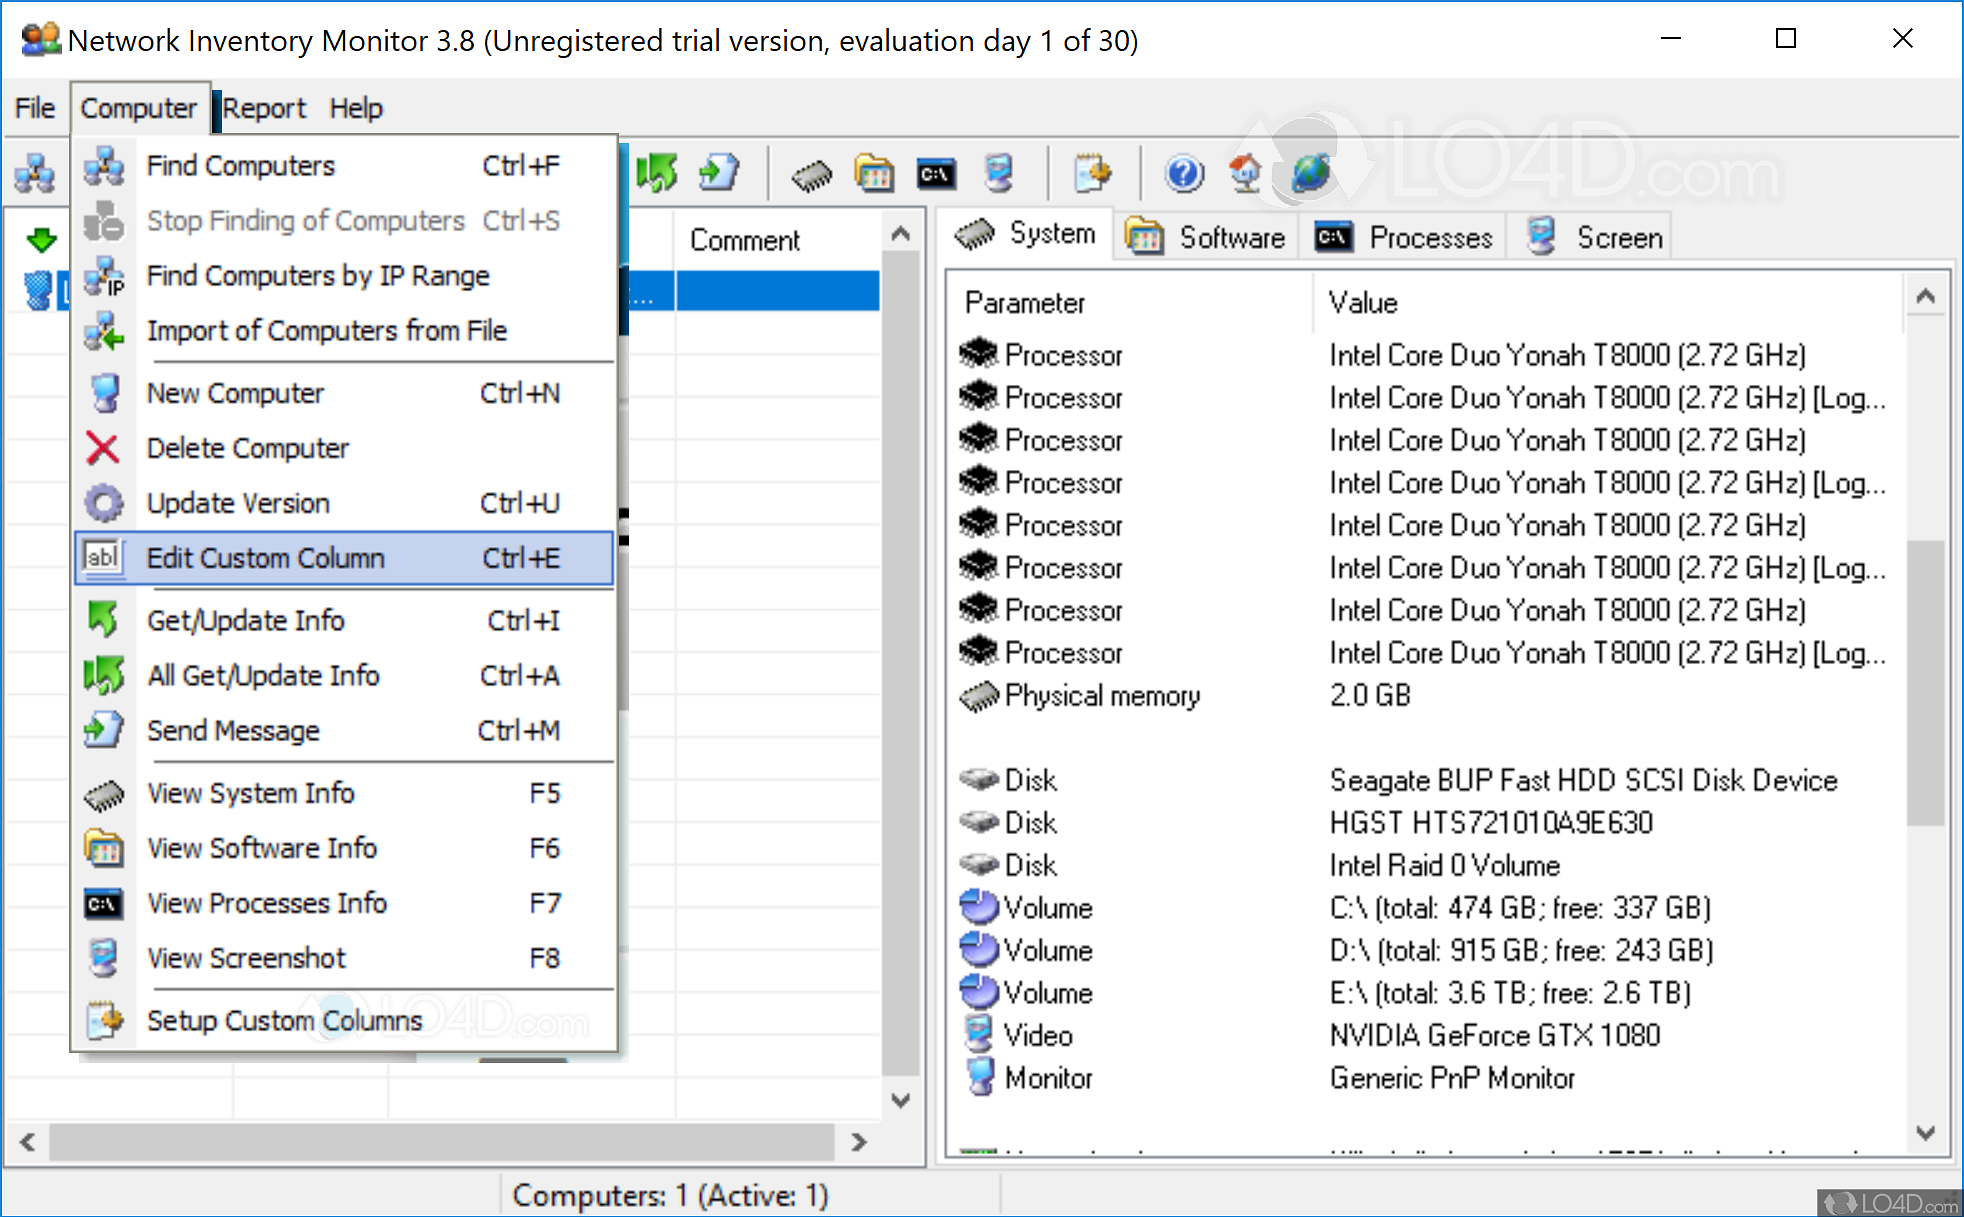Open the Help menu

[356, 108]
